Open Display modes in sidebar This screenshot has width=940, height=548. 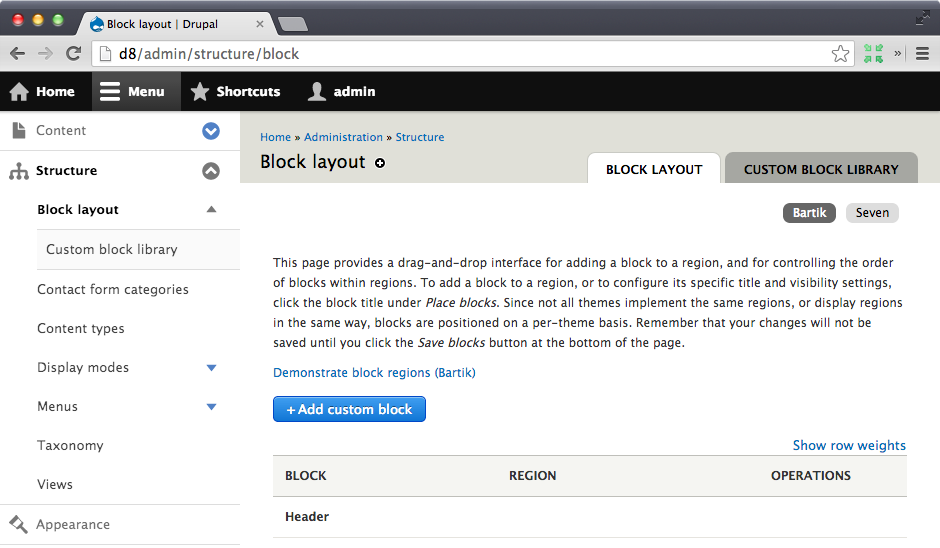click(x=83, y=368)
